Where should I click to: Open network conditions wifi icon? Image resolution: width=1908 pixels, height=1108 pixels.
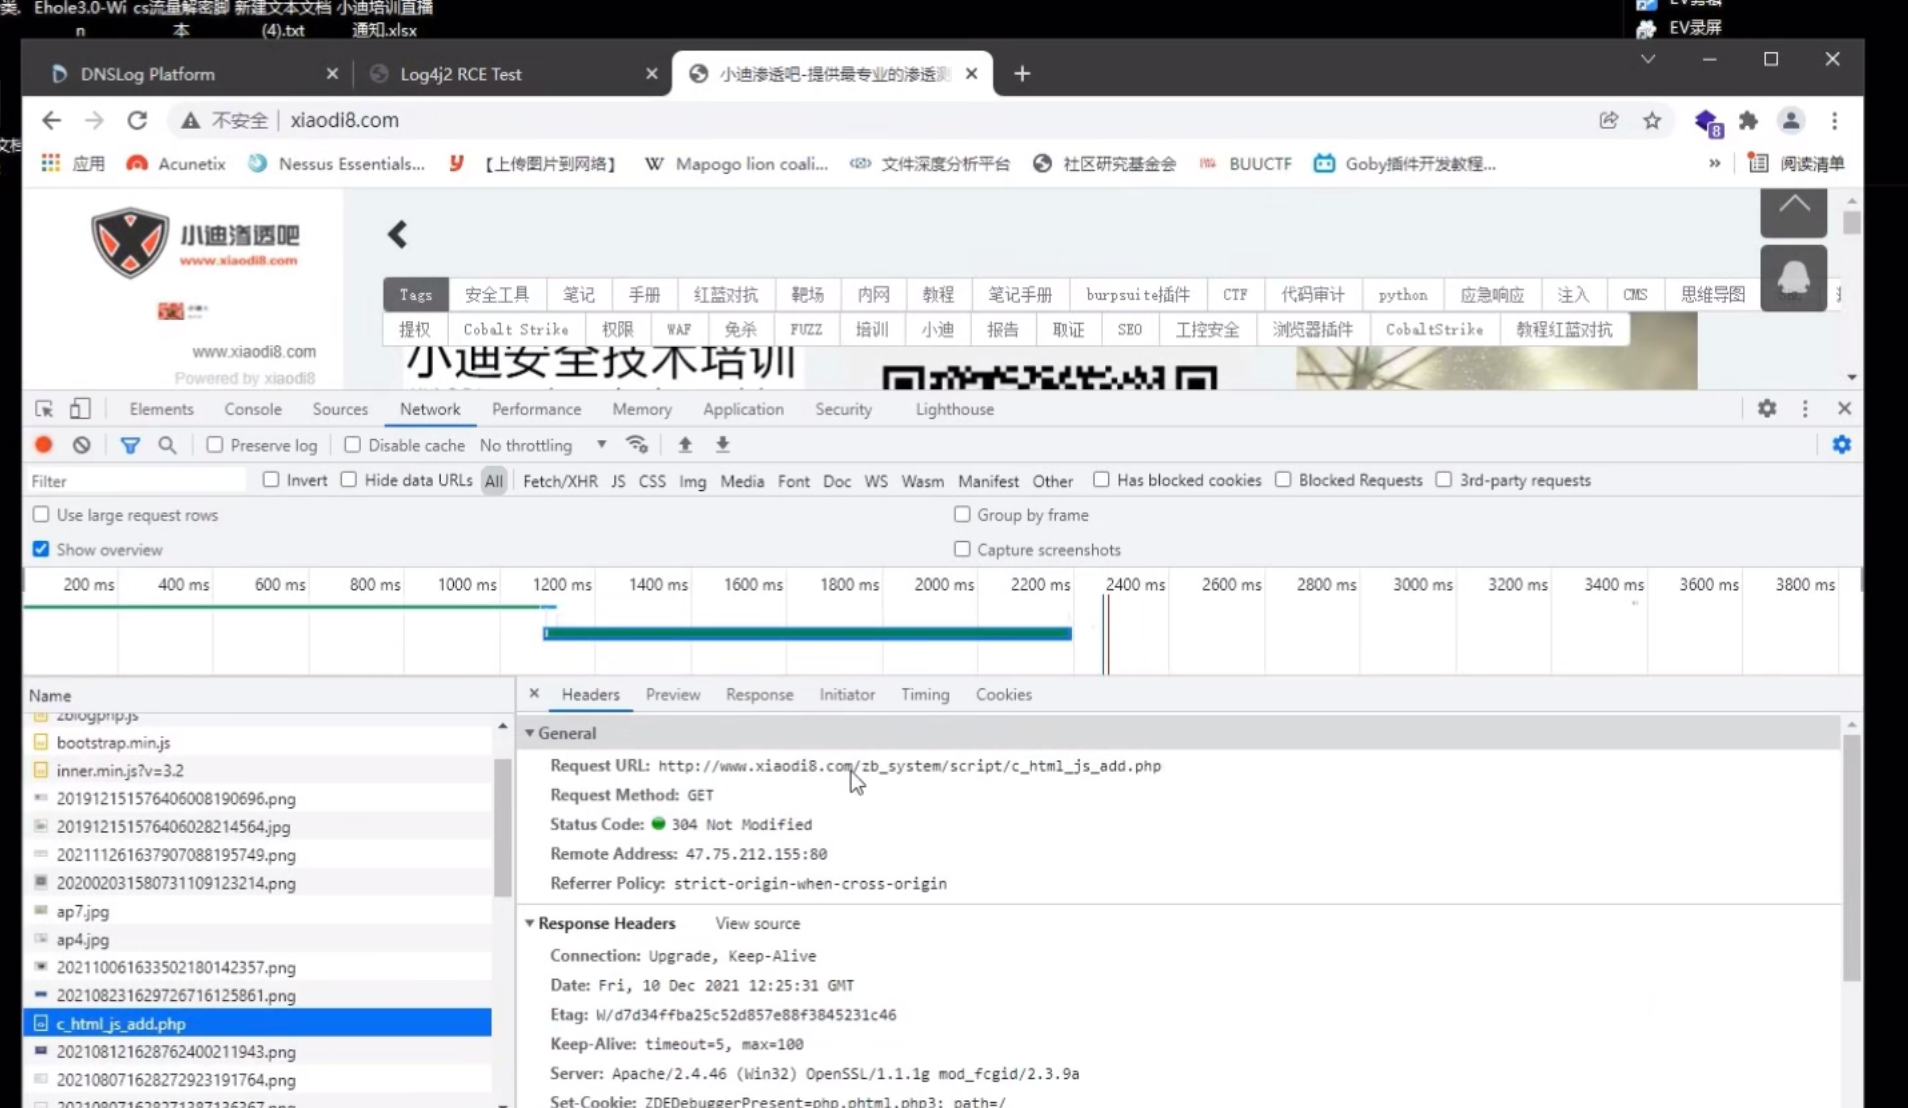pyautogui.click(x=637, y=445)
